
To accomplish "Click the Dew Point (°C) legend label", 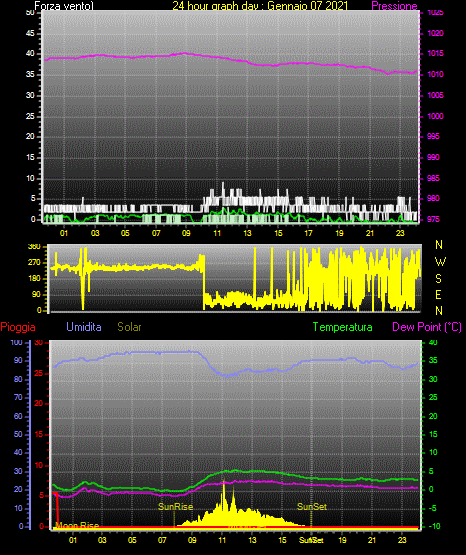I will [427, 327].
